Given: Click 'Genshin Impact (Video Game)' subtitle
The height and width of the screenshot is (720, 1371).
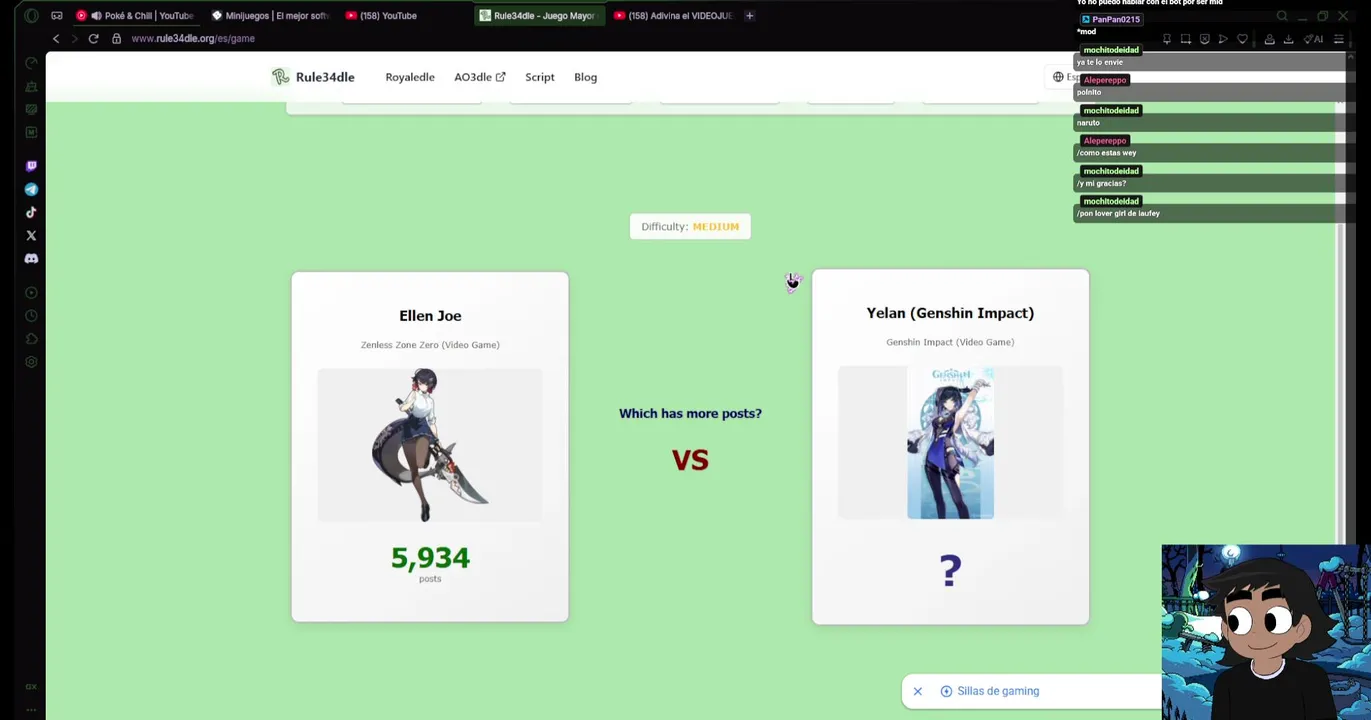Looking at the screenshot, I should point(950,342).
